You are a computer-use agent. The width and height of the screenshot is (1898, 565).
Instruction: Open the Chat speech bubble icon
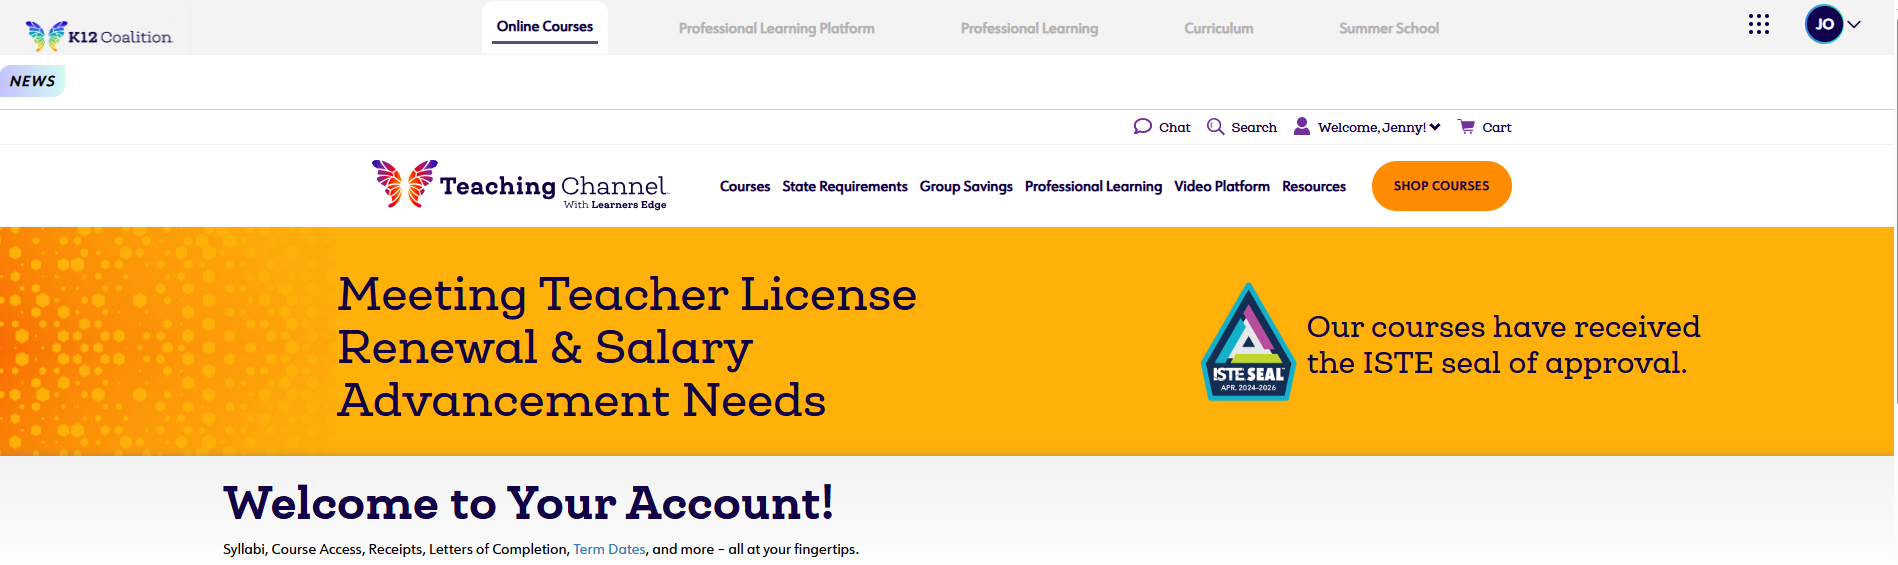tap(1142, 126)
